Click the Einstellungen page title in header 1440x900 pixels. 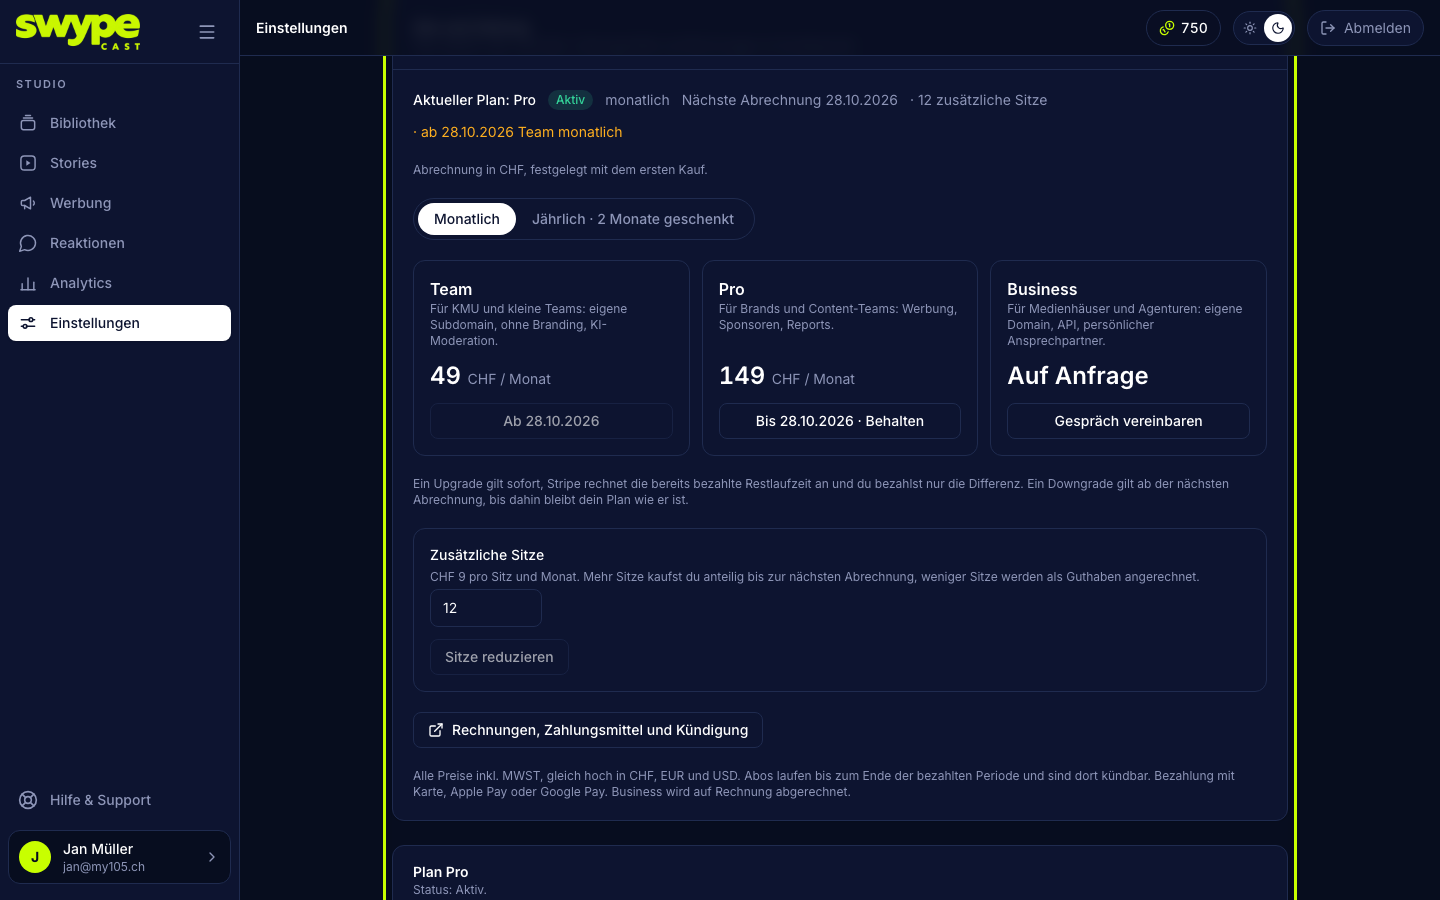click(302, 28)
